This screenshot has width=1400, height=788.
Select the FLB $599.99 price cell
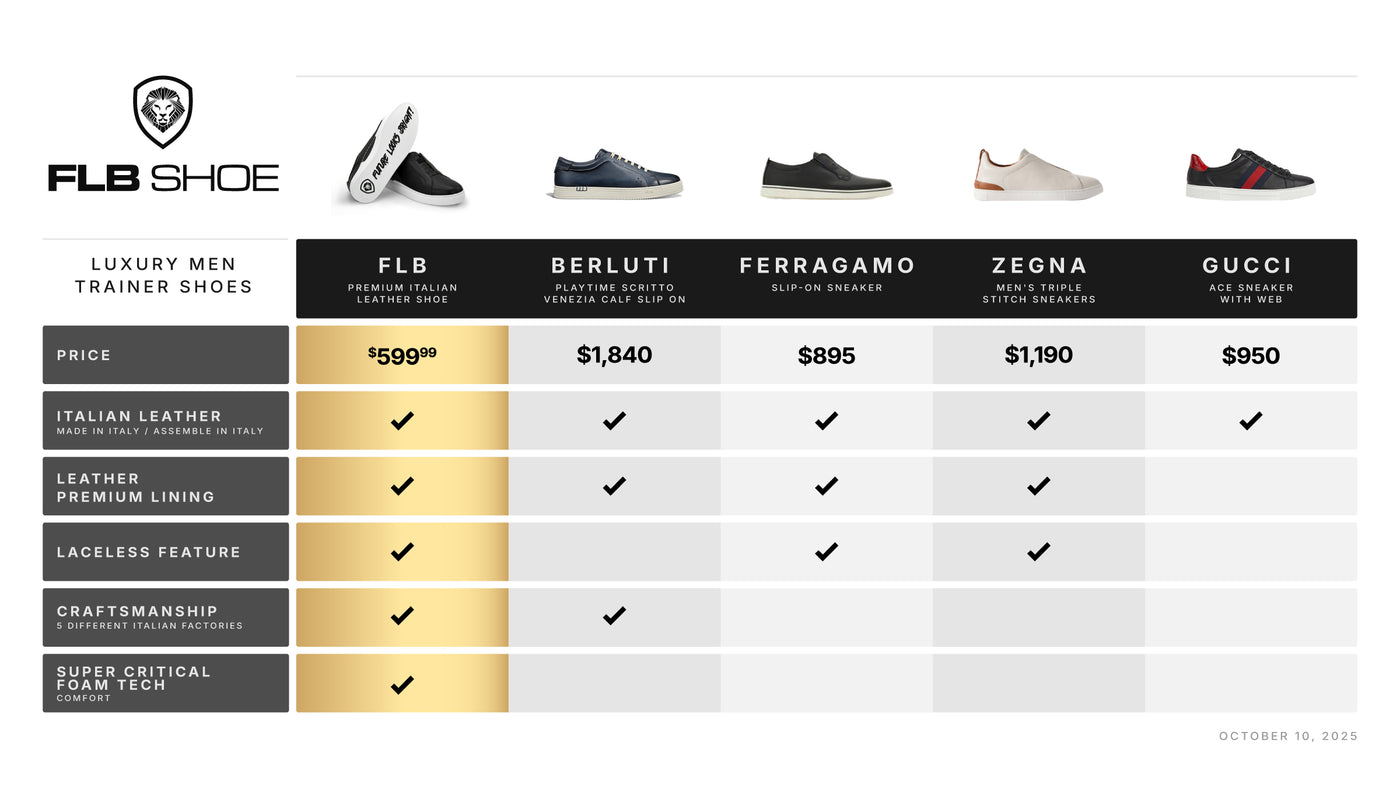pyautogui.click(x=402, y=355)
